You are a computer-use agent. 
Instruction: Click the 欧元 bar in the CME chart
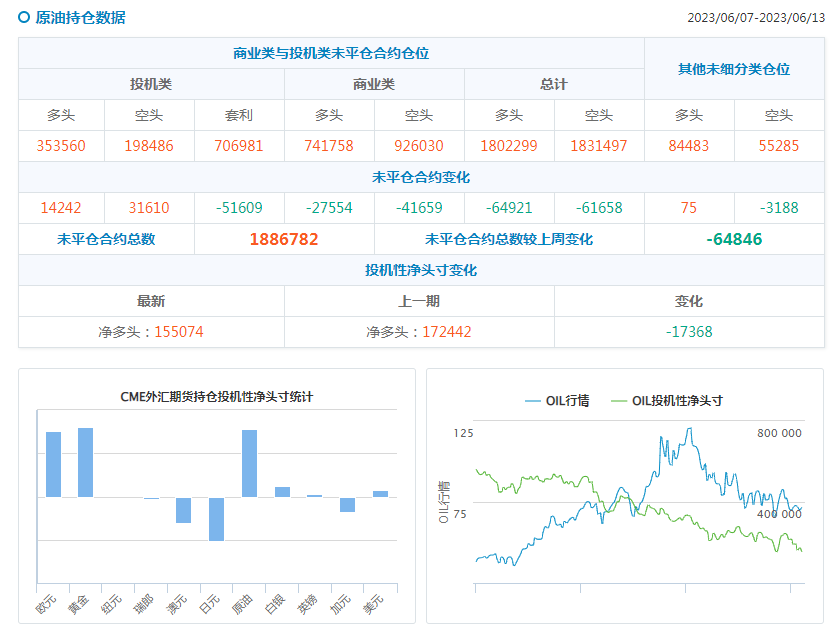[x=54, y=464]
